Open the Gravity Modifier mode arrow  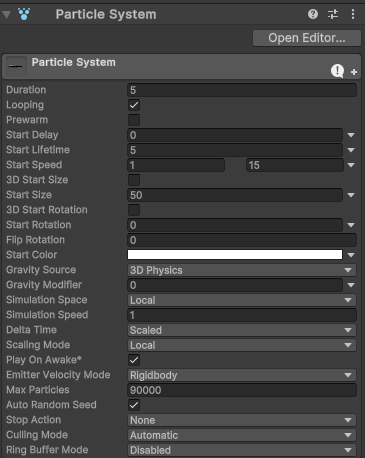pyautogui.click(x=351, y=285)
